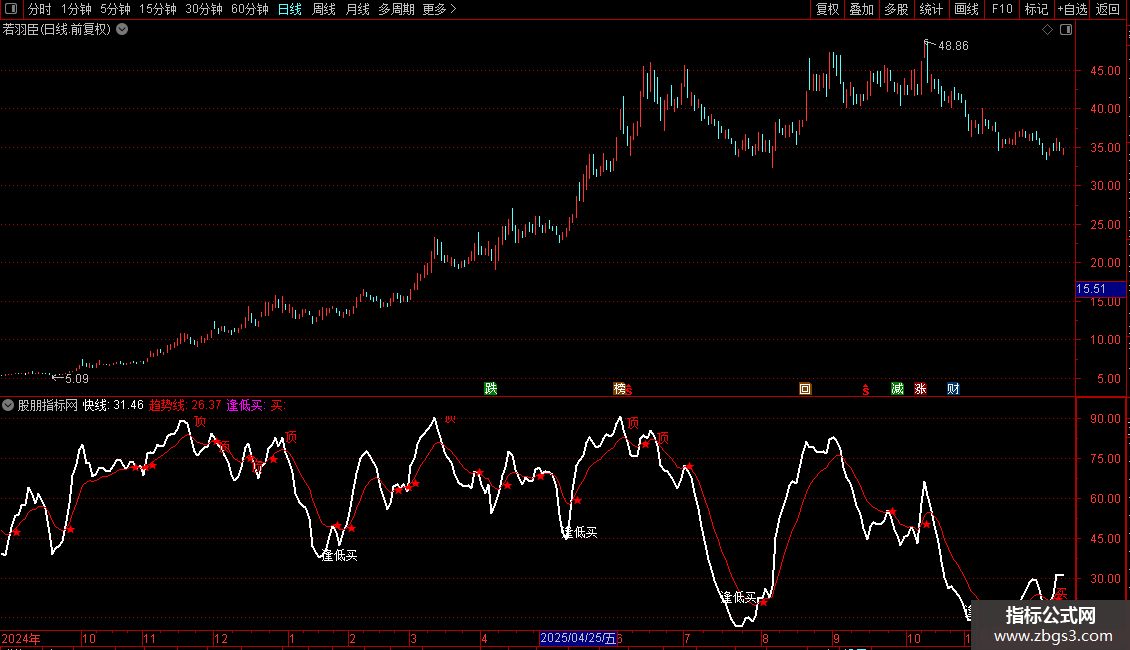Click the first 逢低买 signal label

(340, 556)
